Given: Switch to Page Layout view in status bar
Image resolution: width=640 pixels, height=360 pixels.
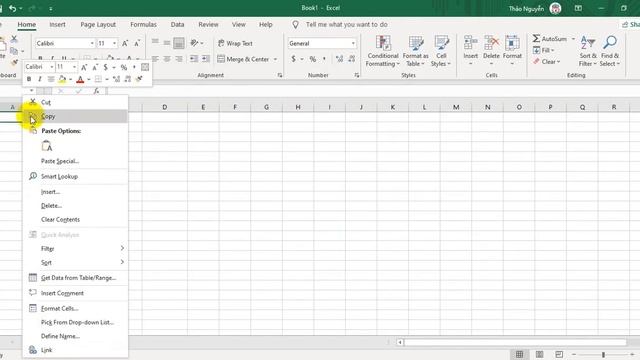Looking at the screenshot, I should pyautogui.click(x=539, y=354).
